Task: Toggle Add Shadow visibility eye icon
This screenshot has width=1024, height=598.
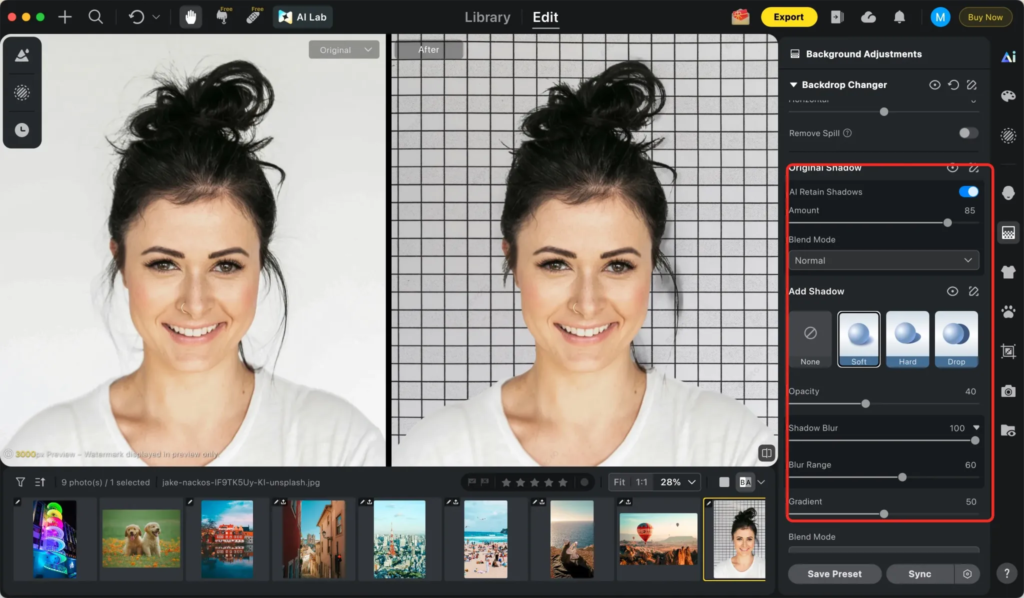Action: (952, 291)
